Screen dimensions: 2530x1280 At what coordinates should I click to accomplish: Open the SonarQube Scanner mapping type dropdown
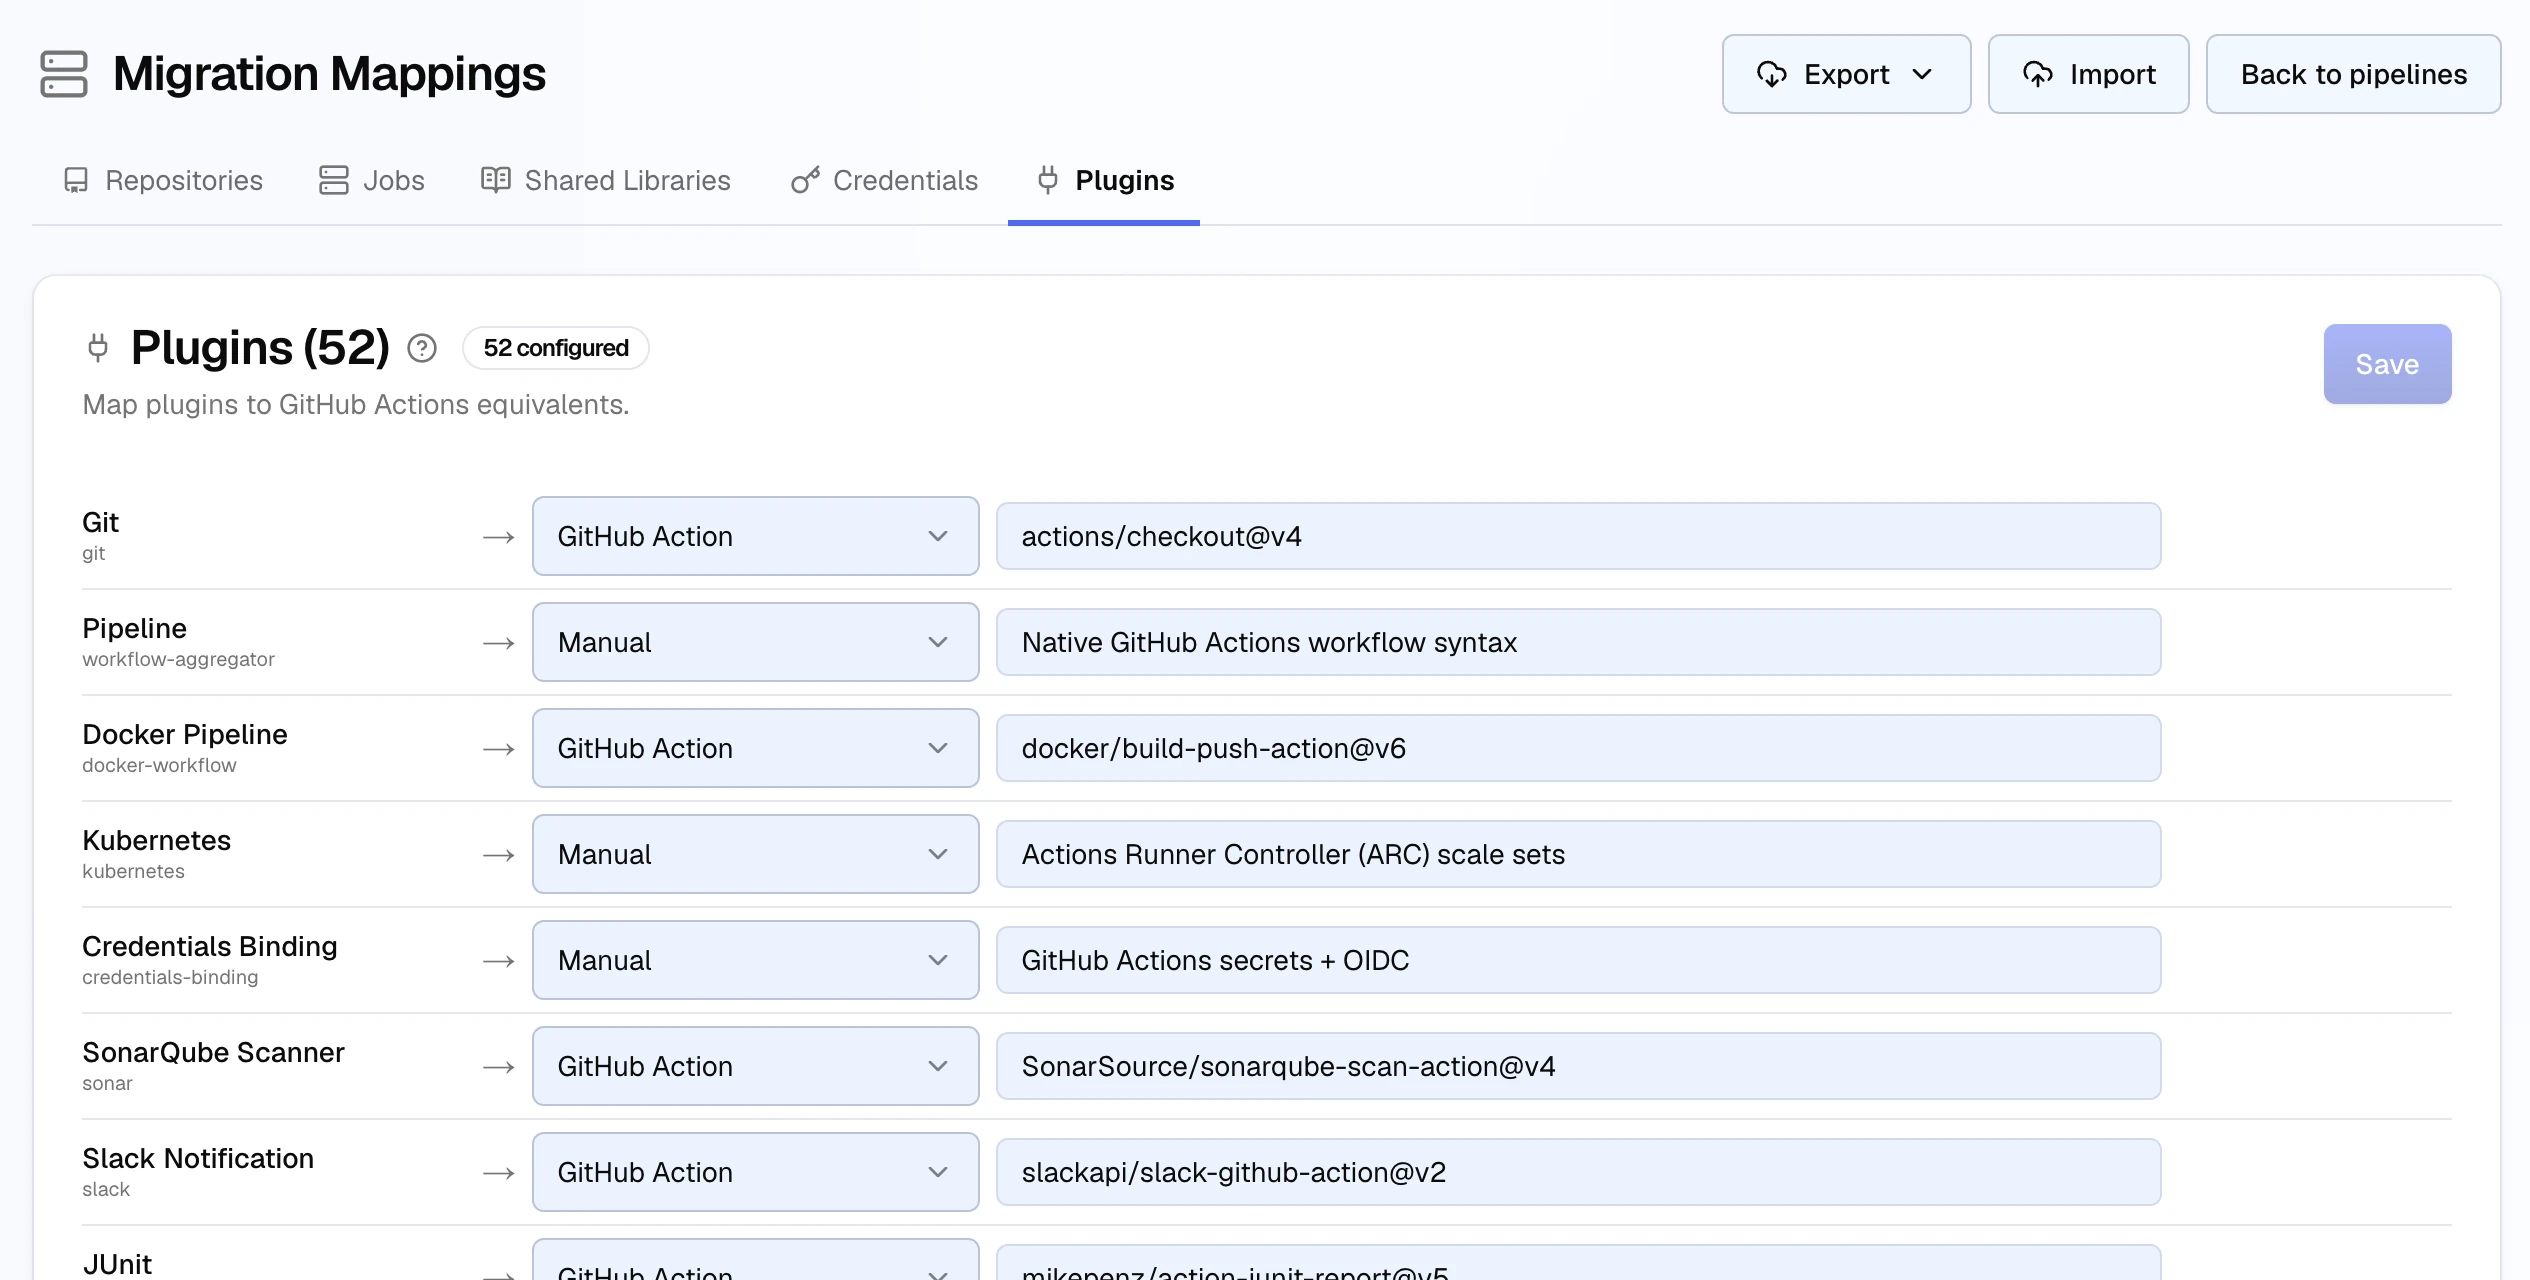[x=755, y=1066]
